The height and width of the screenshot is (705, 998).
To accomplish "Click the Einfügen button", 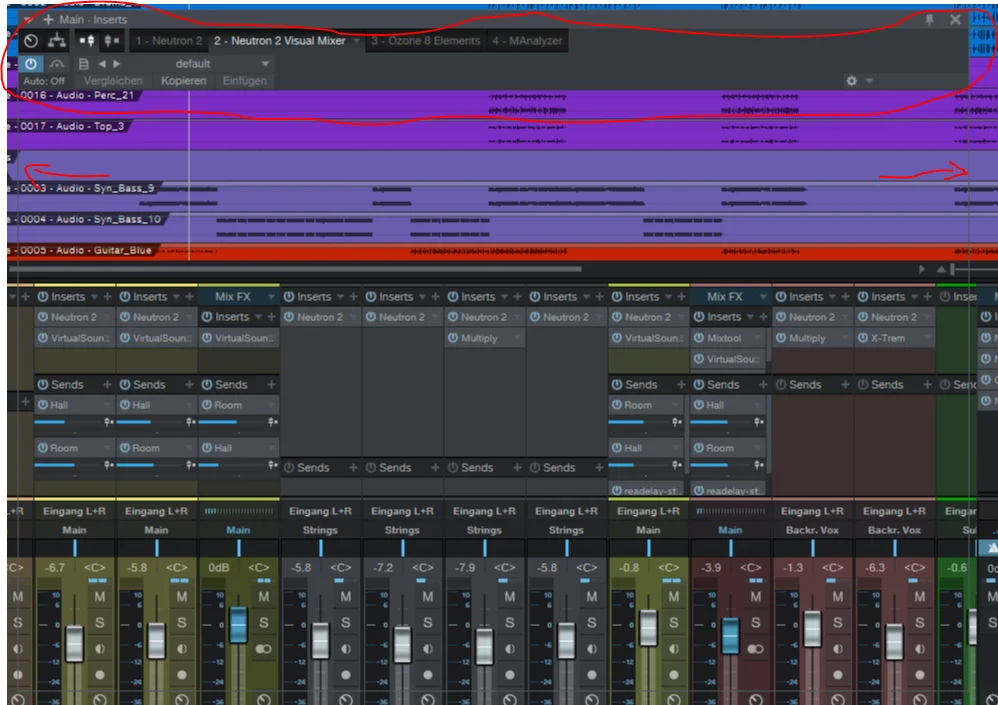I will [244, 81].
